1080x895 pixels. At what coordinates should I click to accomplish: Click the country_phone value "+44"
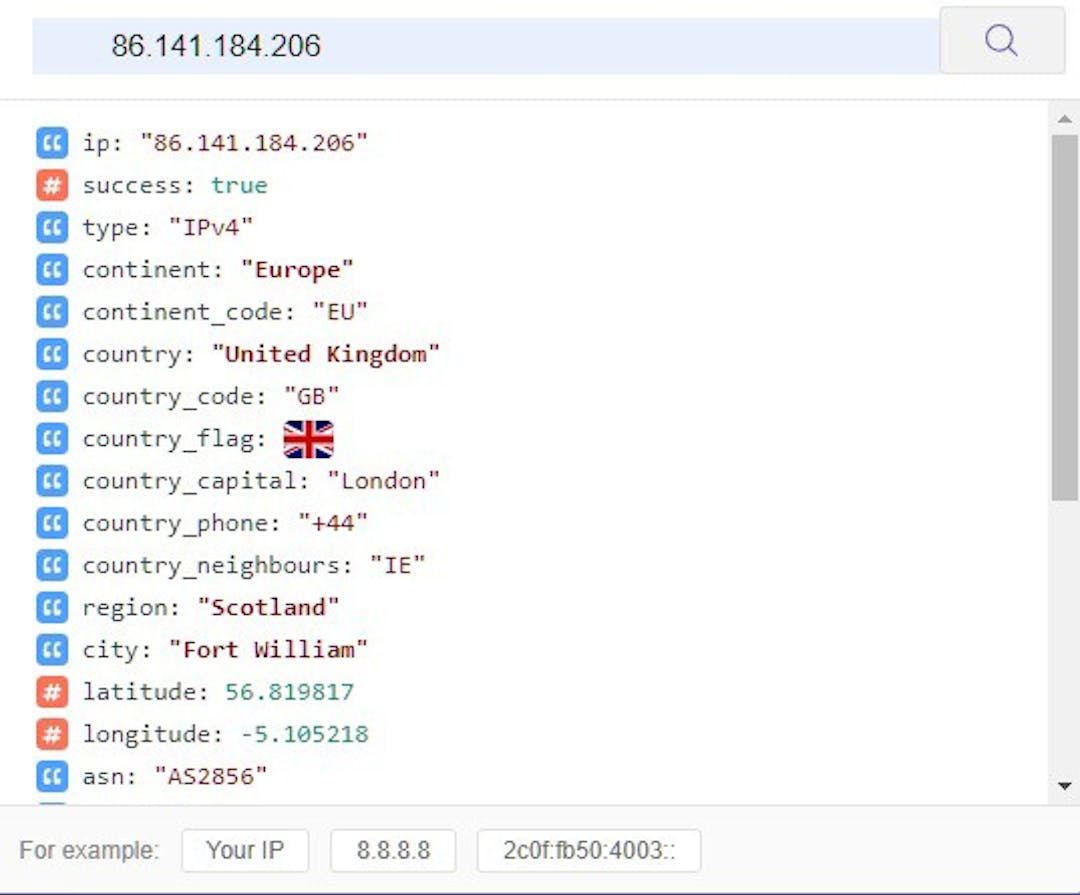[x=333, y=524]
